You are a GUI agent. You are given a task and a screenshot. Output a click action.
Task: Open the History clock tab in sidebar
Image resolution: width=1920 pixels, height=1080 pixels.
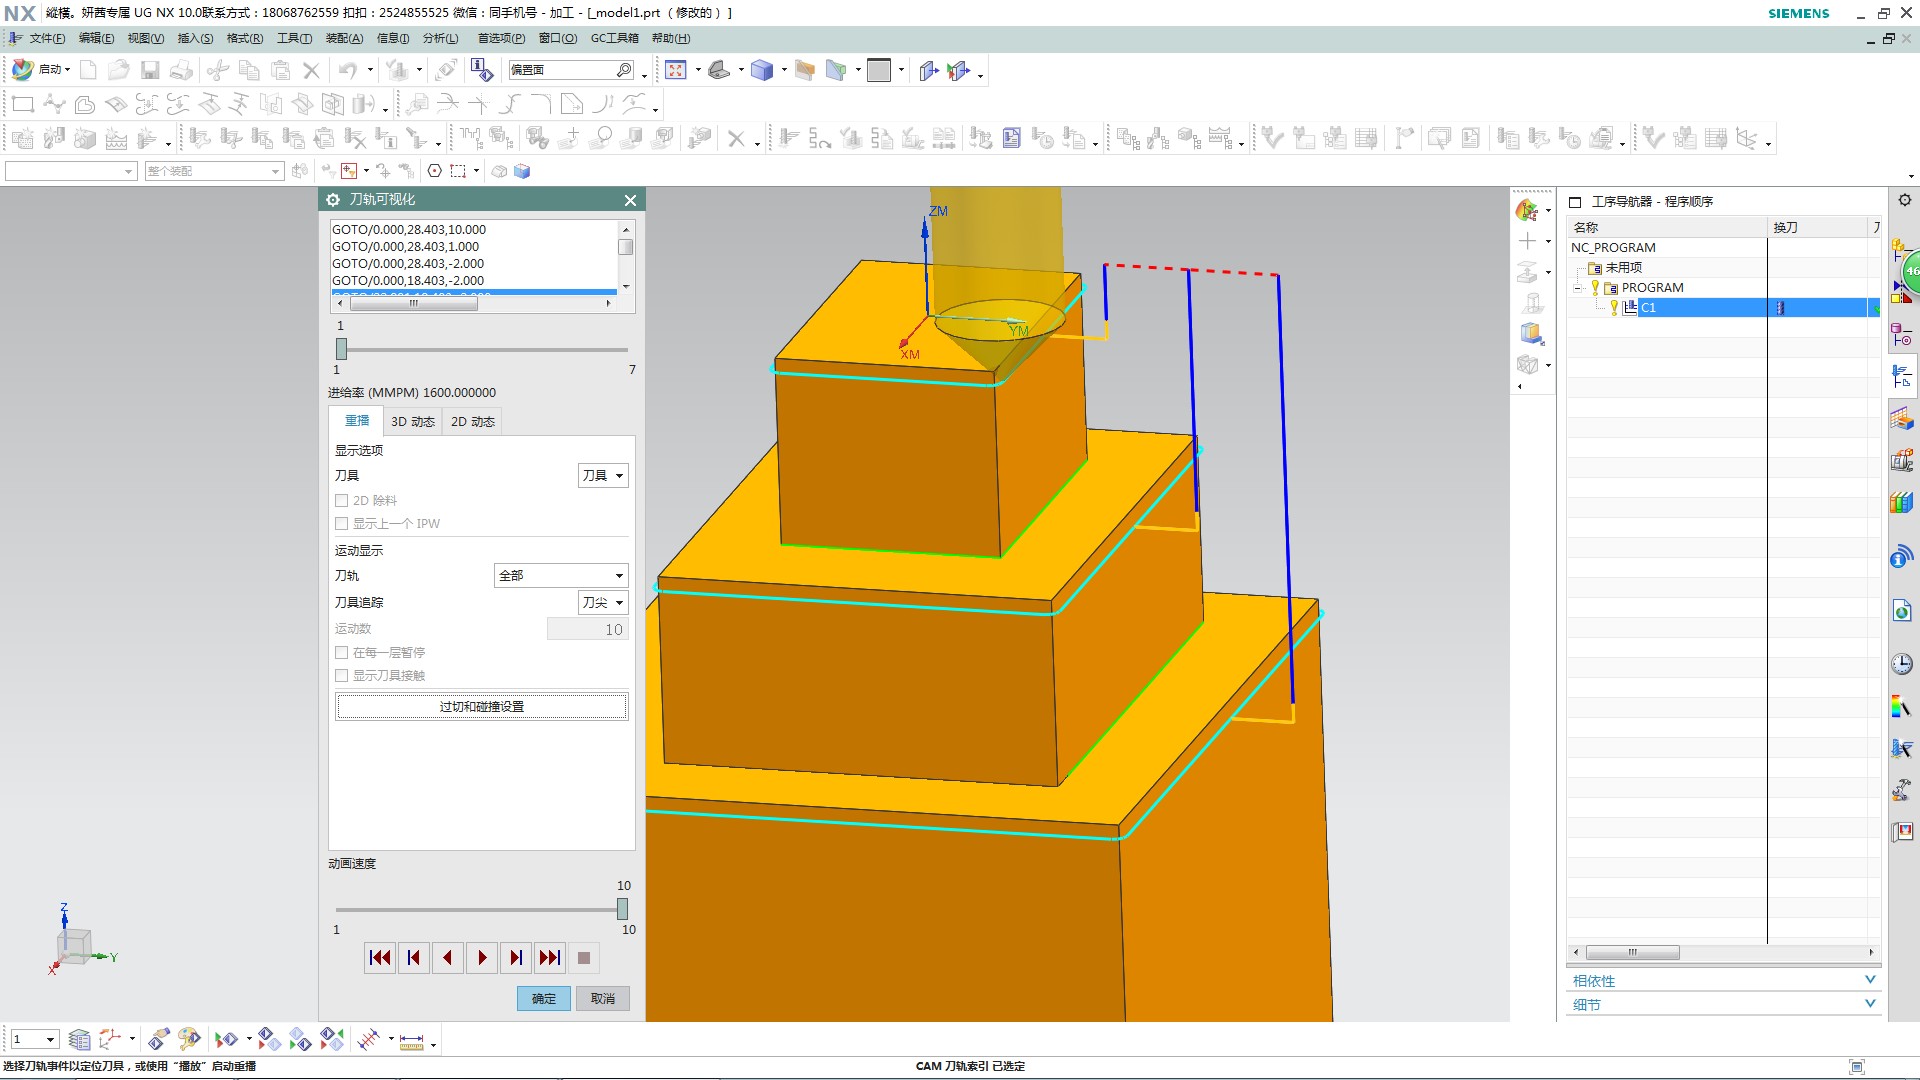[x=1902, y=664]
